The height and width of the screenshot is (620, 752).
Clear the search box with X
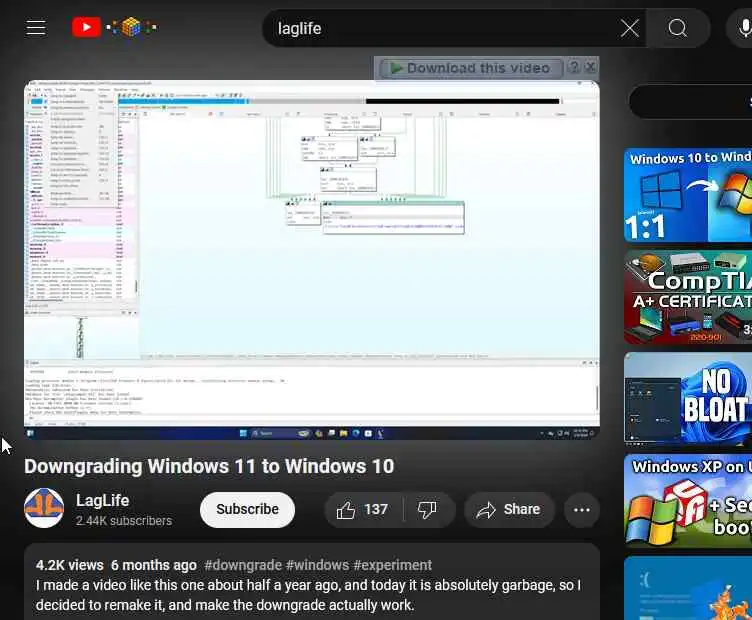click(629, 28)
